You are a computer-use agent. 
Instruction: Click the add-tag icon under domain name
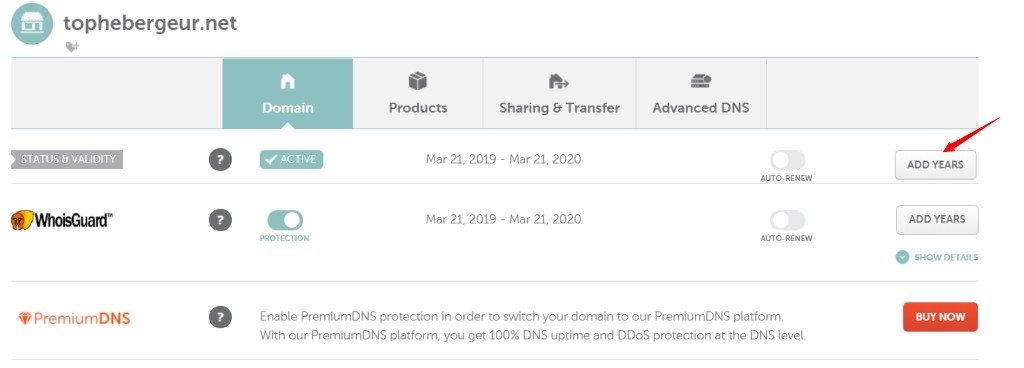tap(72, 47)
